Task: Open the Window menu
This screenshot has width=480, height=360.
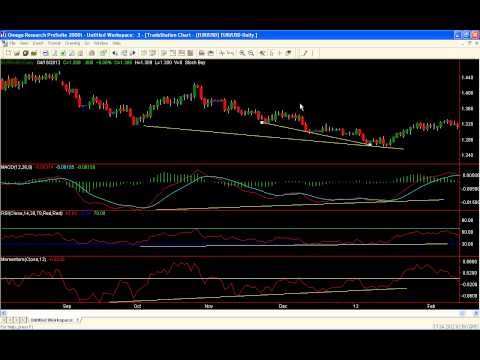Action: (101, 43)
